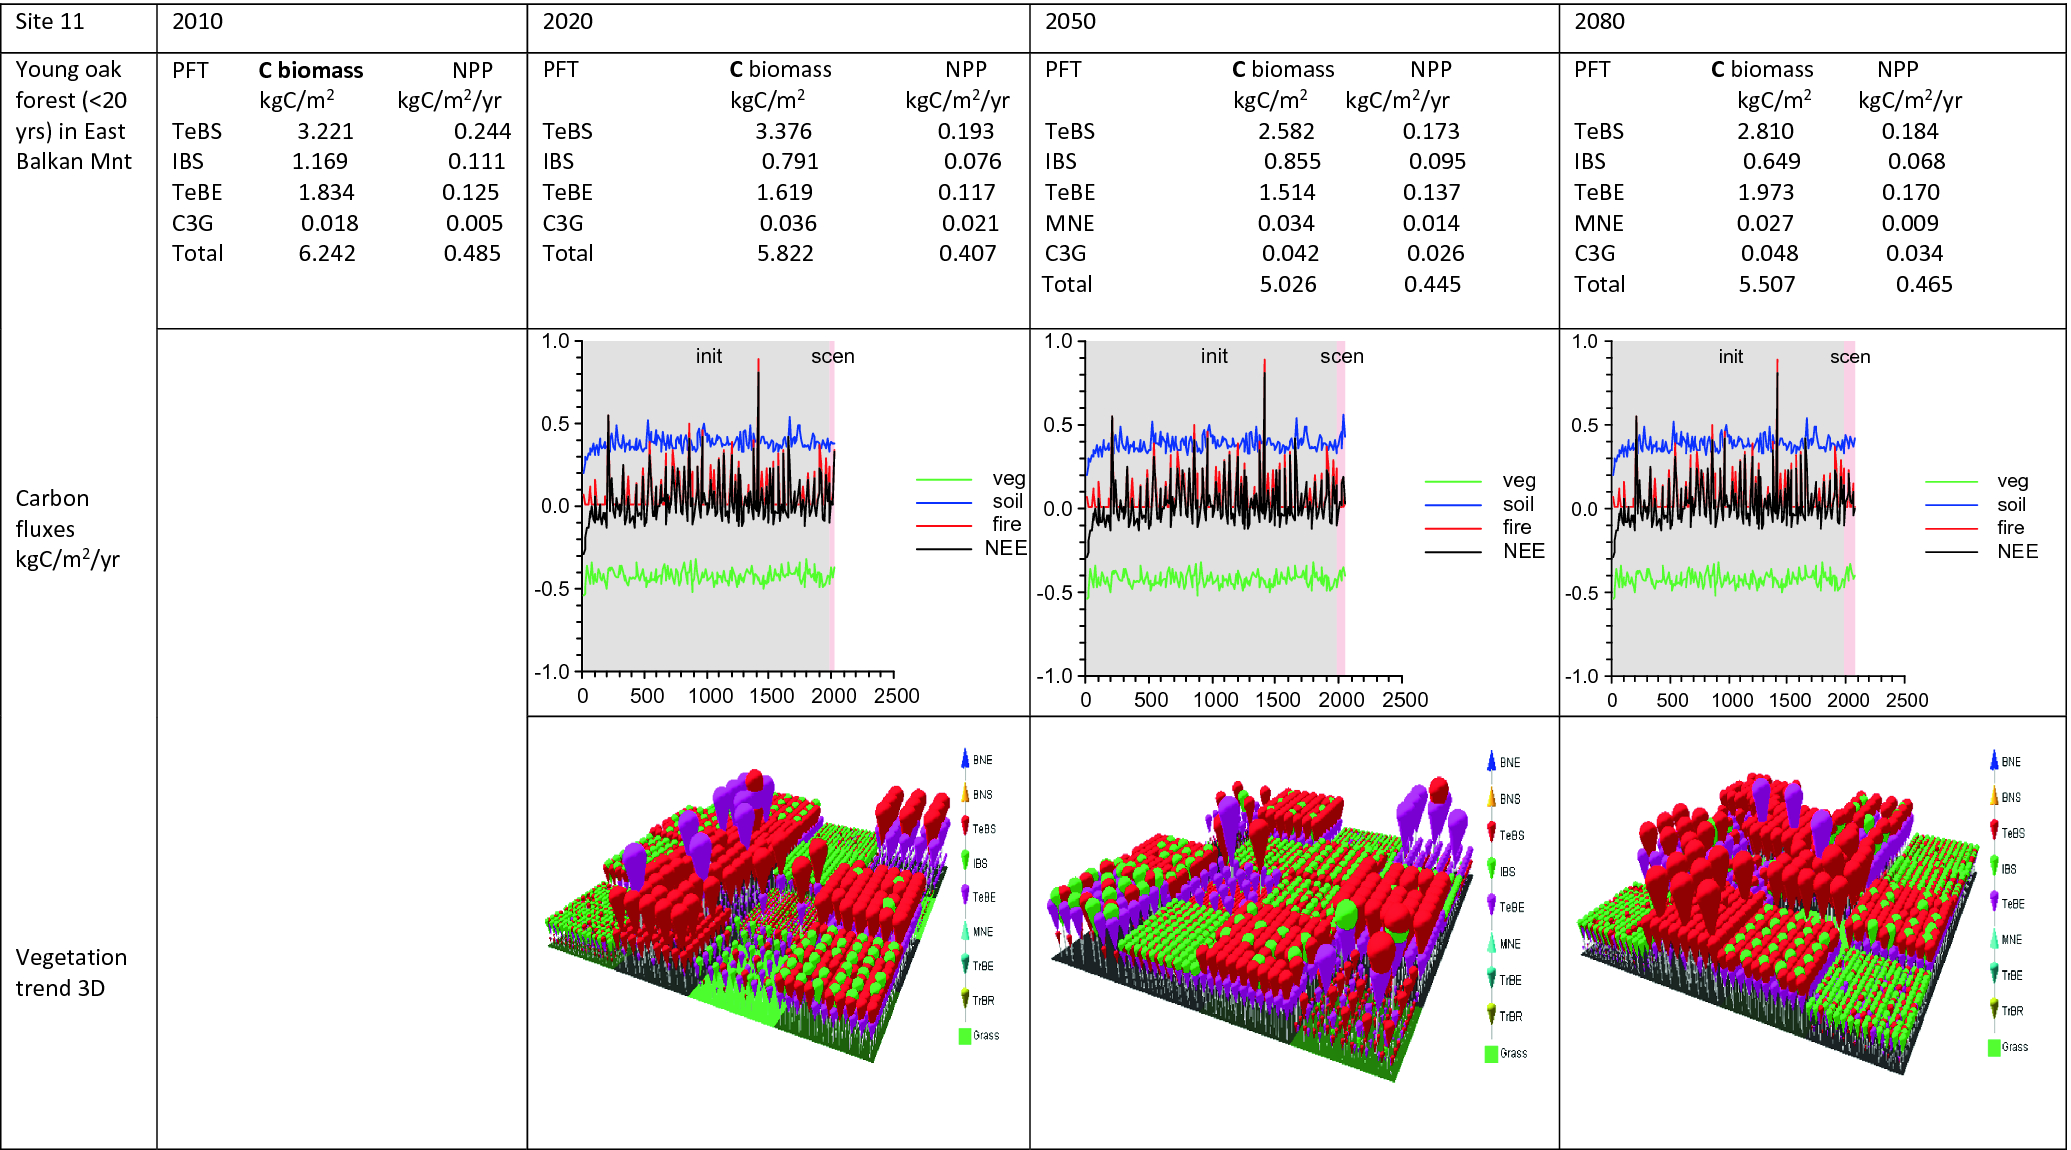The height and width of the screenshot is (1150, 2071).
Task: Select TeBS biomass value 3.221
Action: (325, 131)
